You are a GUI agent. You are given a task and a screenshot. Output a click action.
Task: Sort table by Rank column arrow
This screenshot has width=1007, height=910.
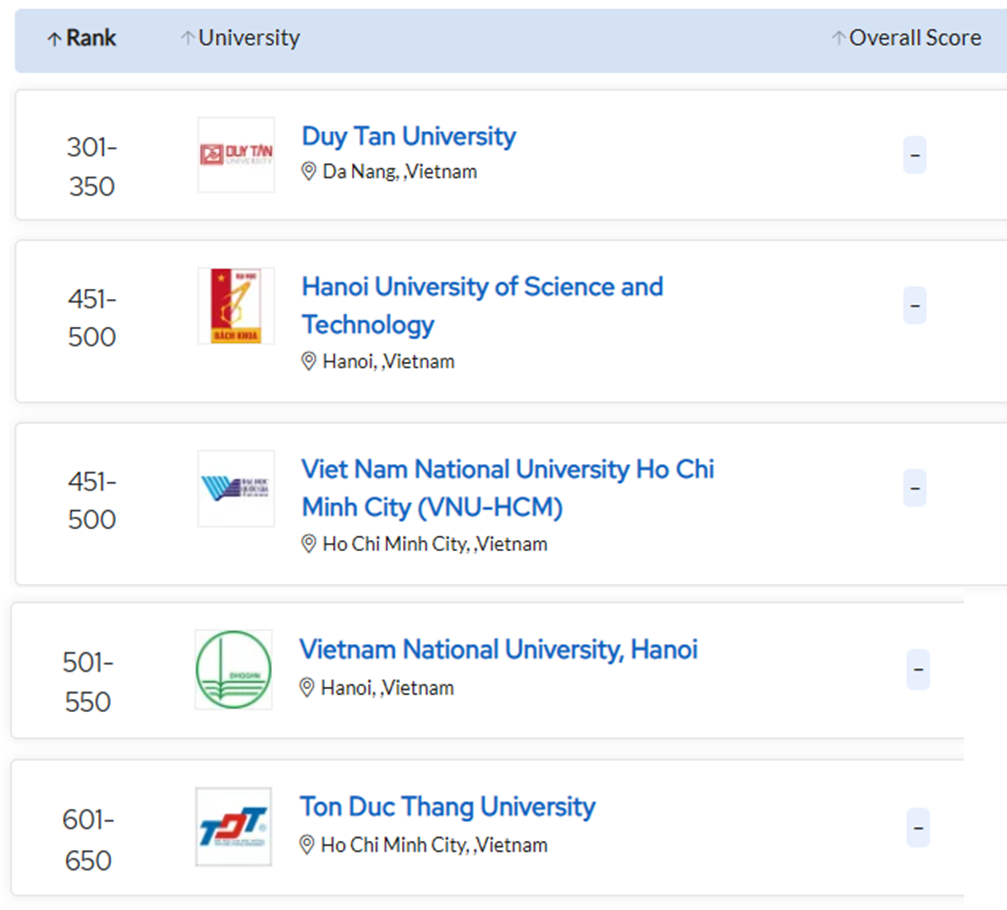point(55,39)
